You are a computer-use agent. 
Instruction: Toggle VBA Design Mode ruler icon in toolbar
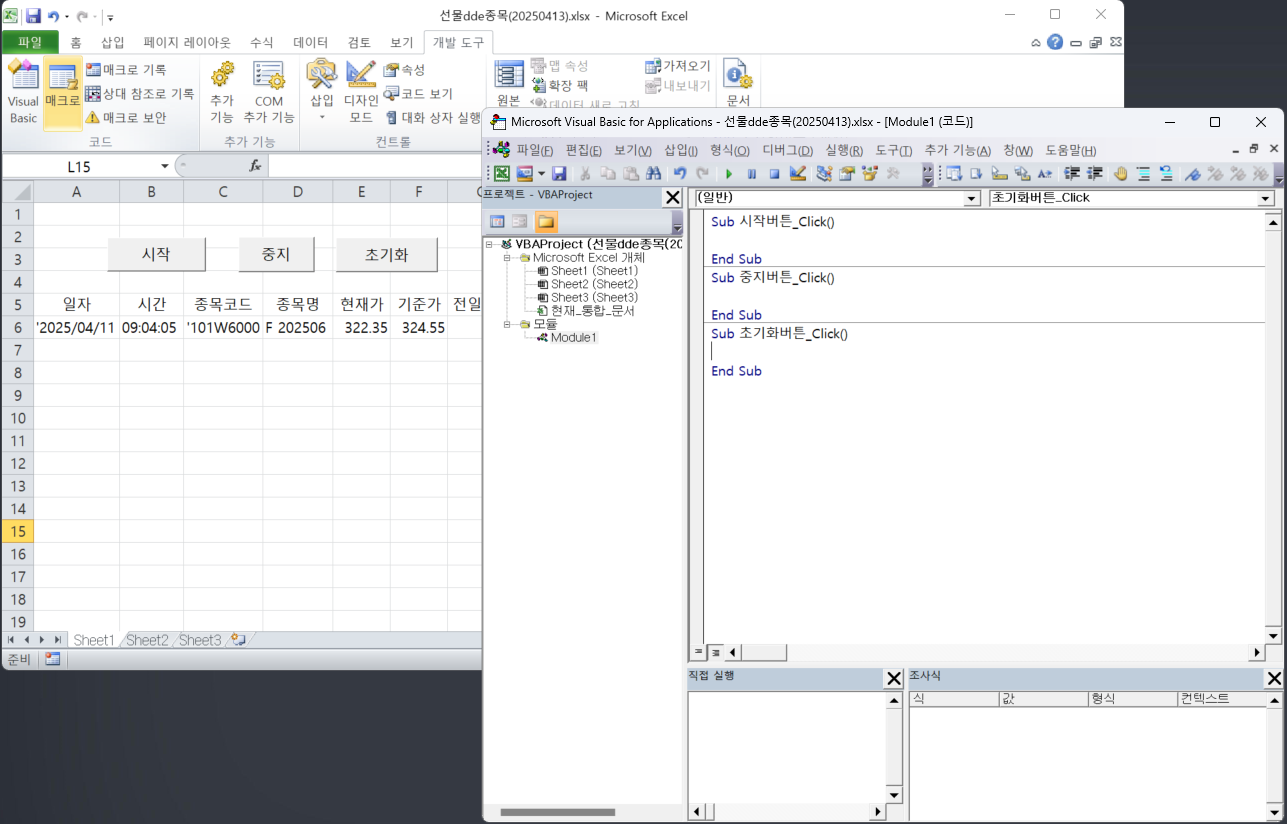click(x=797, y=173)
